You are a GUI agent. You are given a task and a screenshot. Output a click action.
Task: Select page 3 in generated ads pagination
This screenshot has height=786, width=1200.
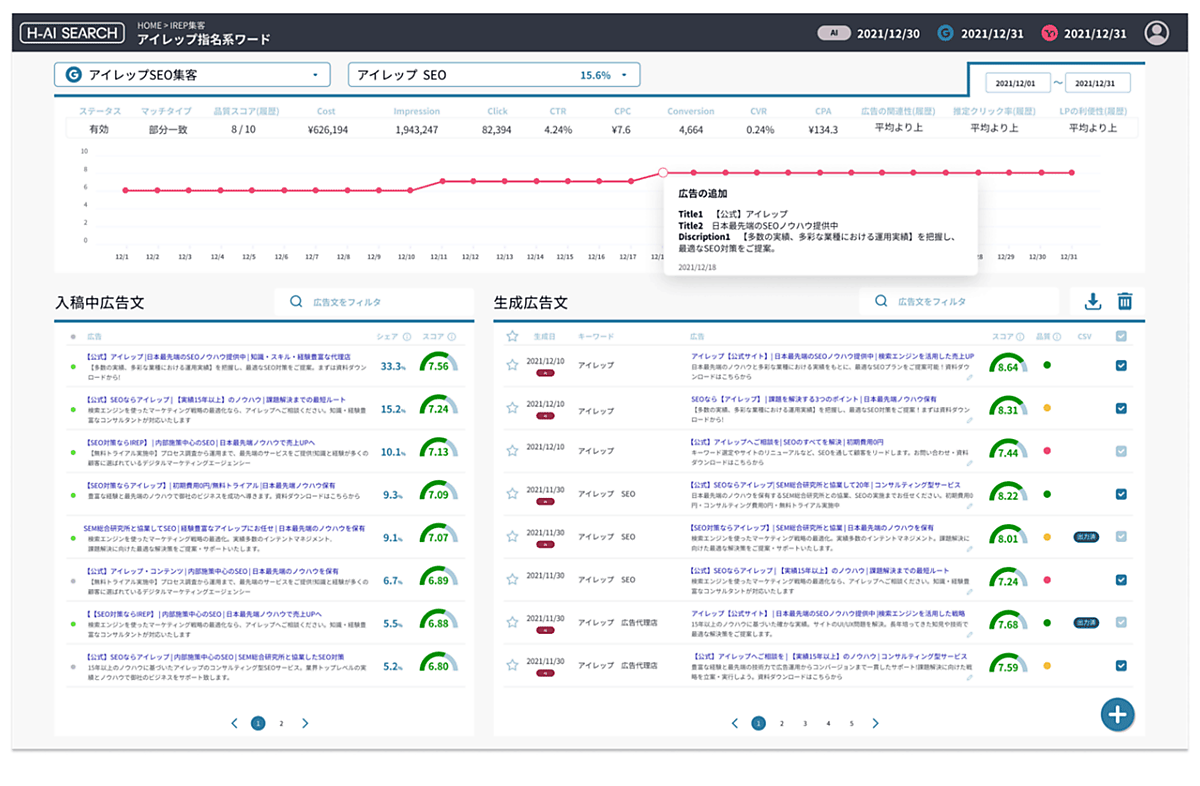804,723
